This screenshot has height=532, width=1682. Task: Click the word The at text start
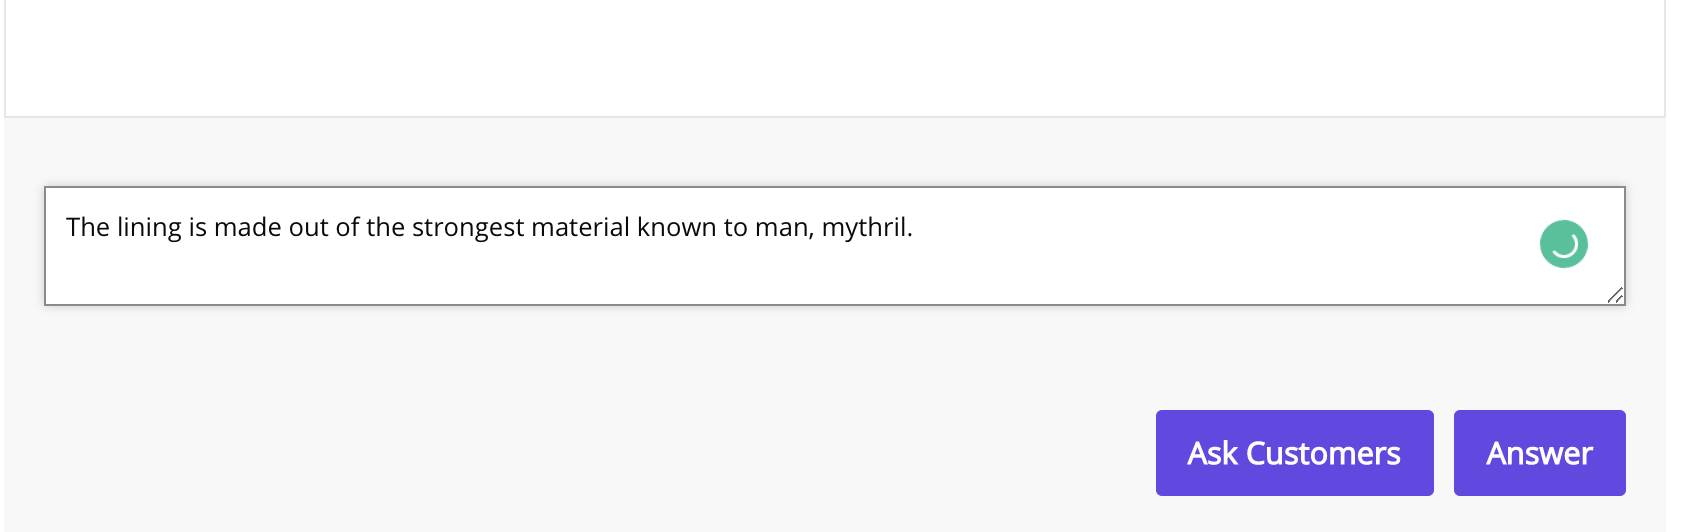tap(88, 227)
